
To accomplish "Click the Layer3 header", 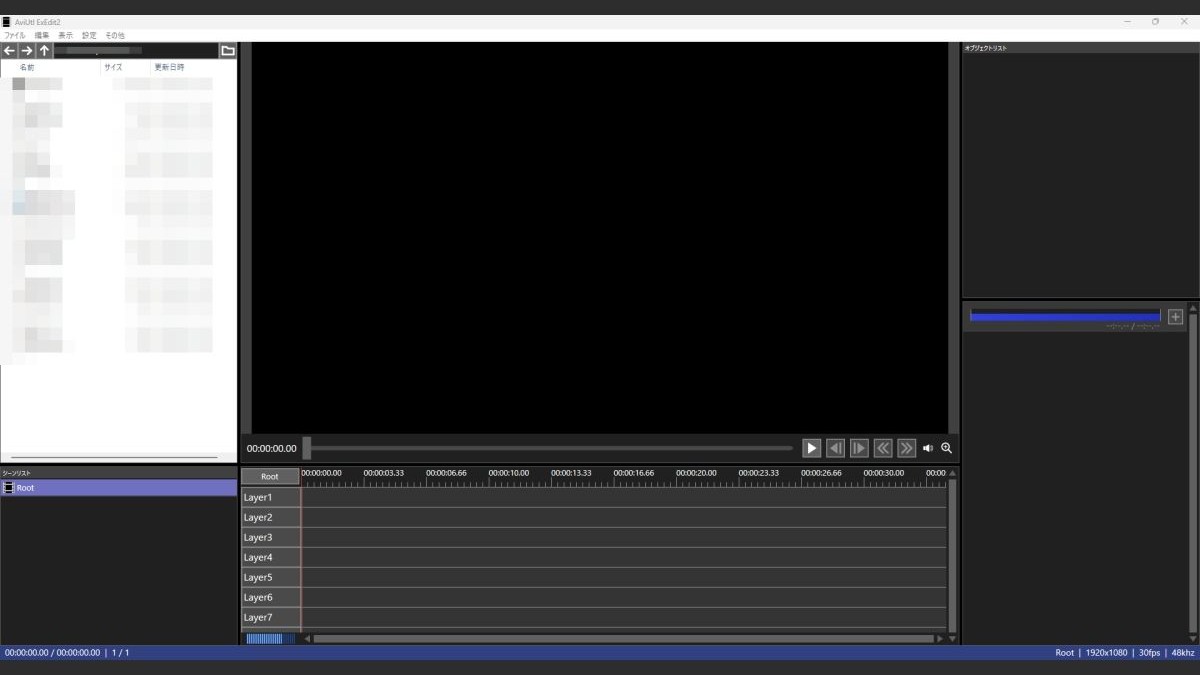I will tap(271, 537).
